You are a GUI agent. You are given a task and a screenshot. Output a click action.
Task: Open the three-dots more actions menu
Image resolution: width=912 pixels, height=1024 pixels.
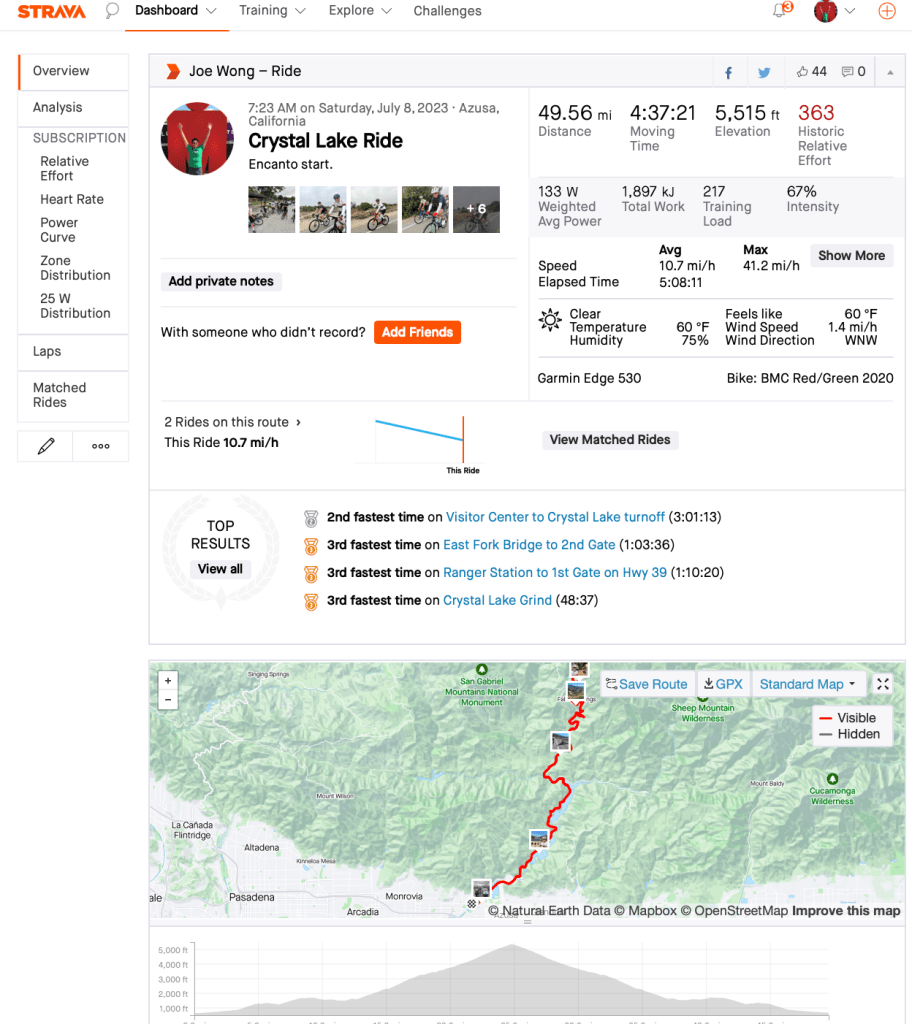(x=101, y=447)
